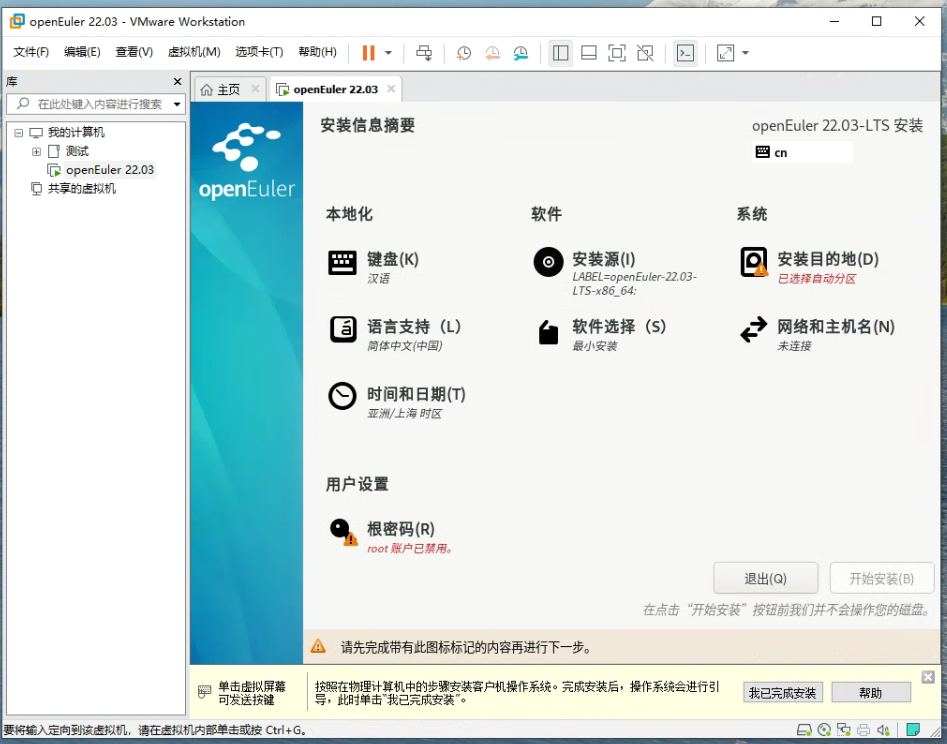Revert the VM to its previous snapshot
This screenshot has height=744, width=947.
coord(492,53)
